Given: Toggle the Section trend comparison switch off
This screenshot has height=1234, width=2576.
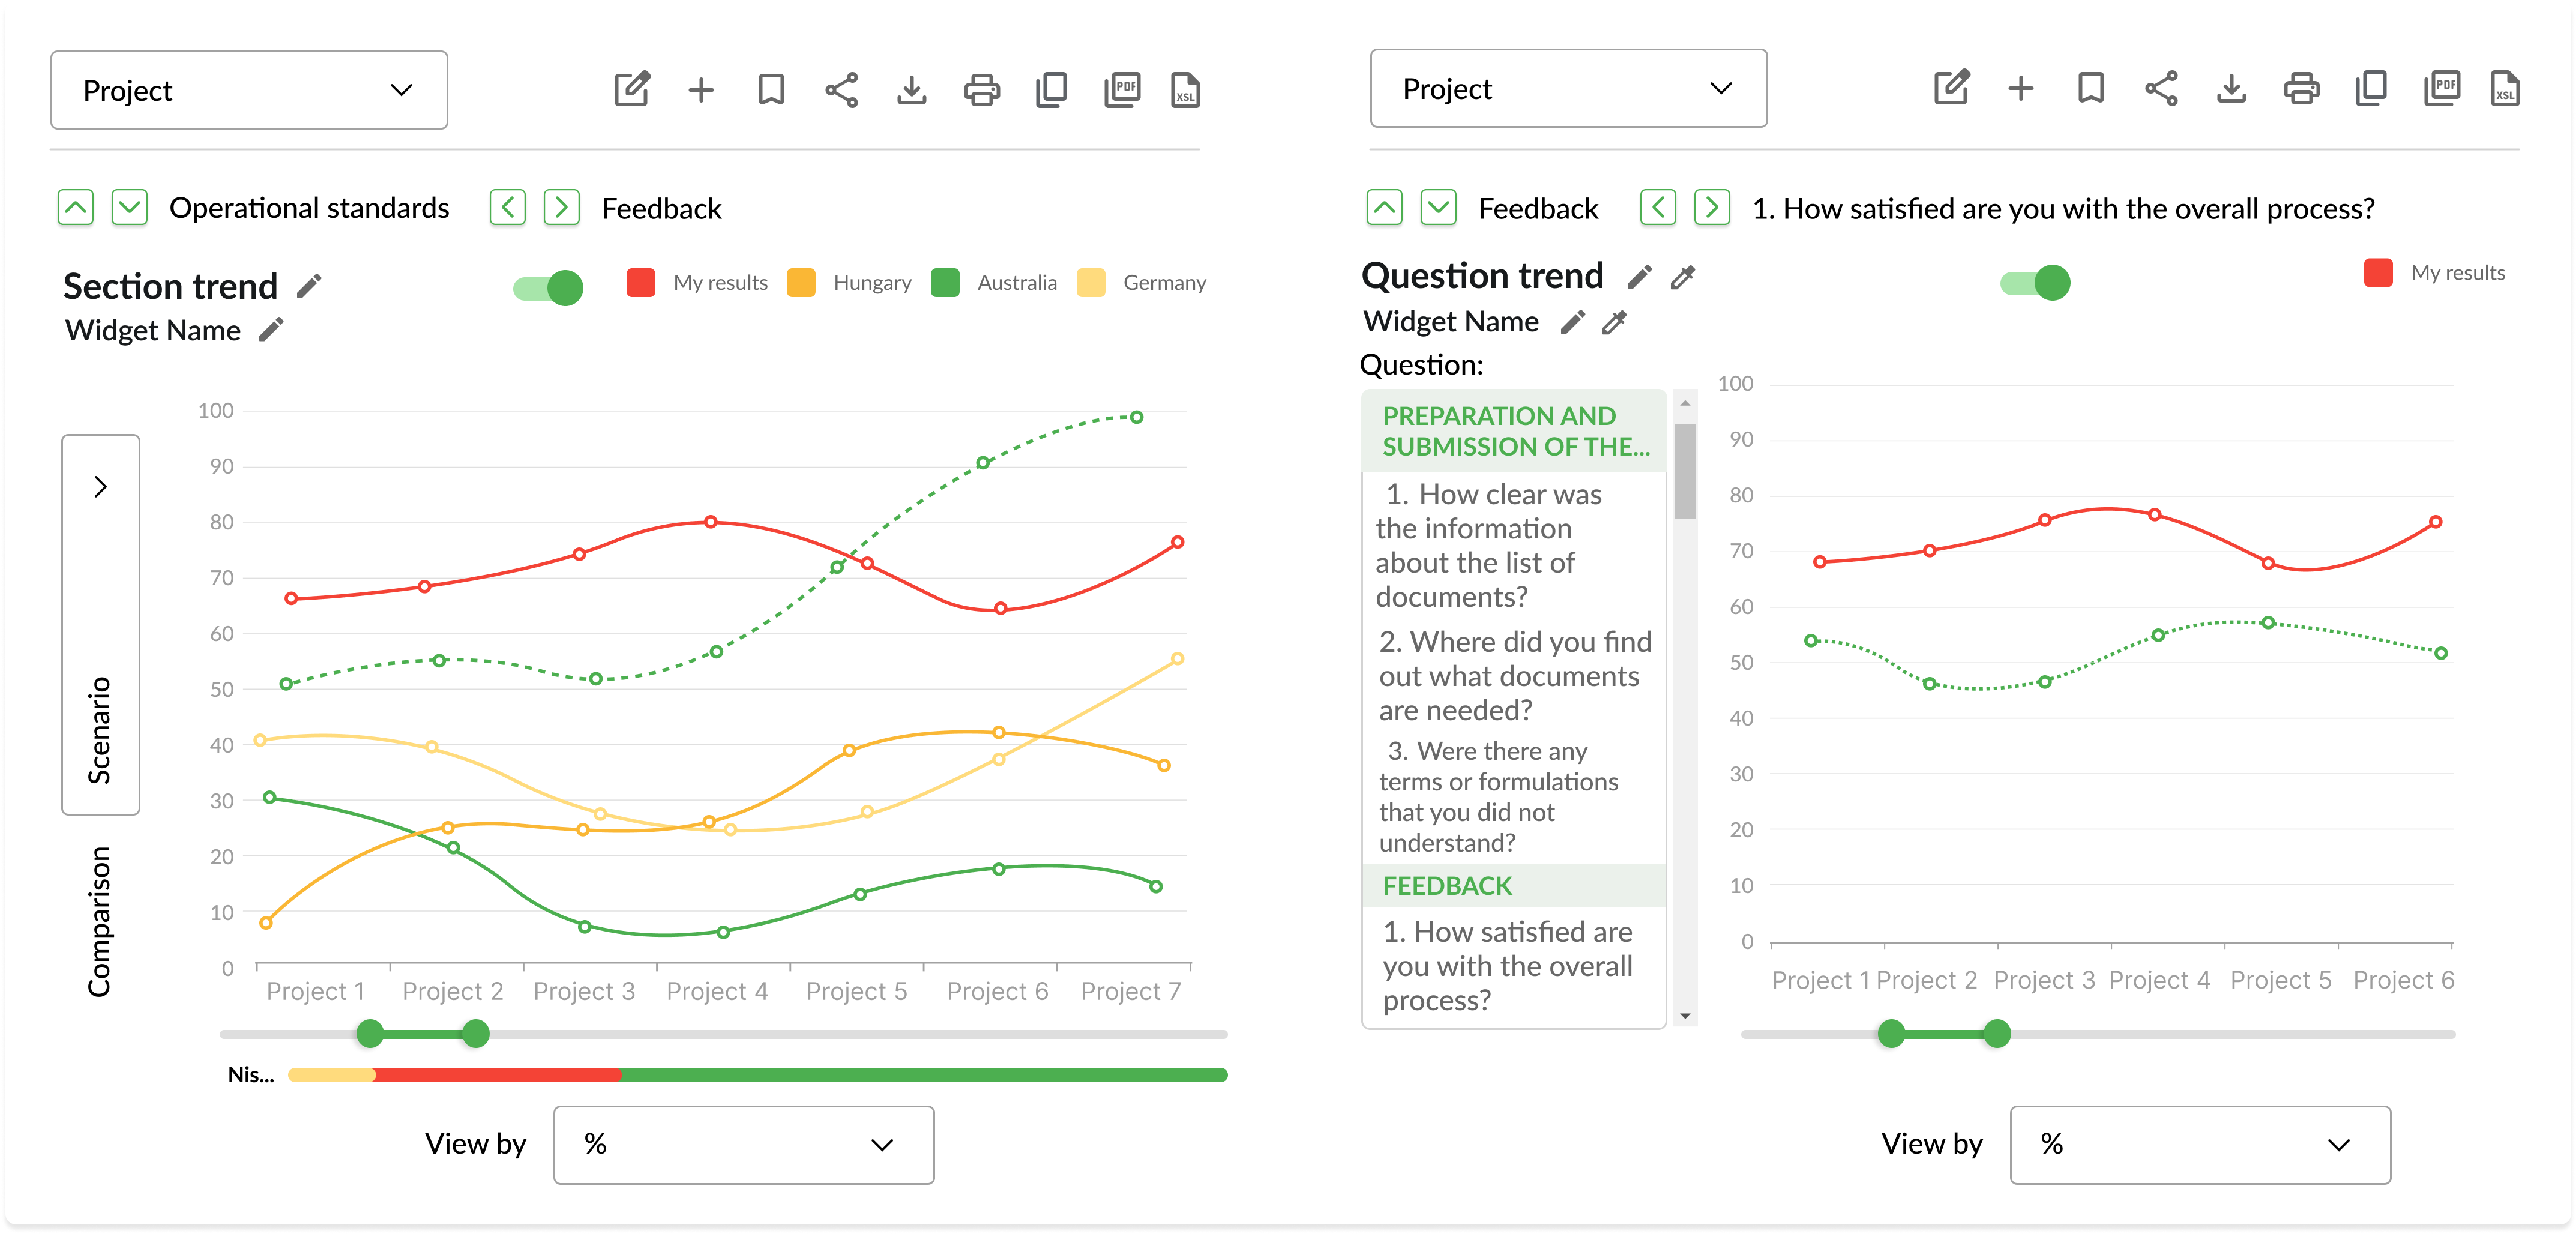Looking at the screenshot, I should (x=549, y=288).
